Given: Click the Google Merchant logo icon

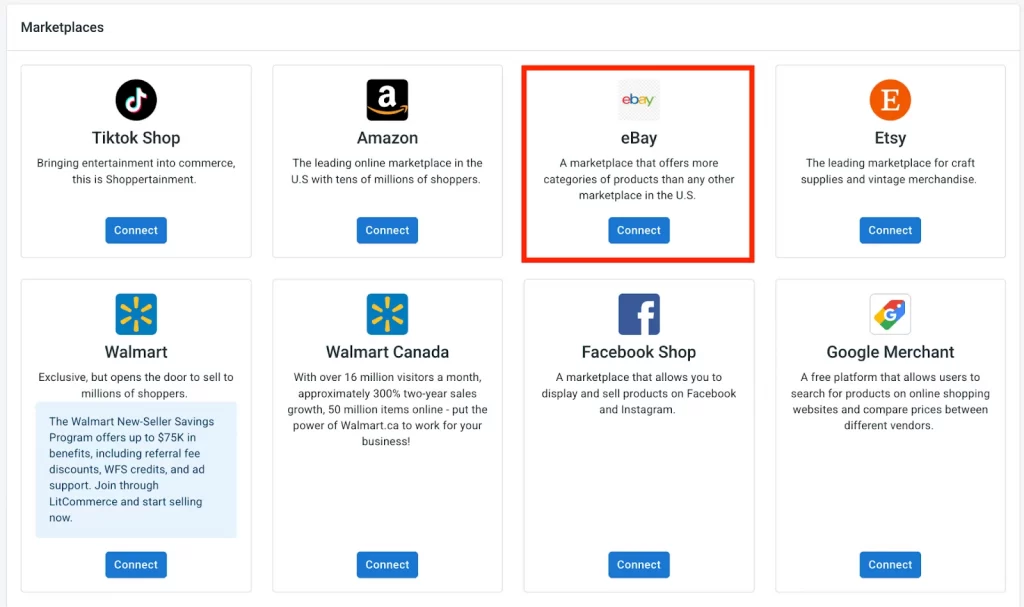Looking at the screenshot, I should pyautogui.click(x=889, y=313).
